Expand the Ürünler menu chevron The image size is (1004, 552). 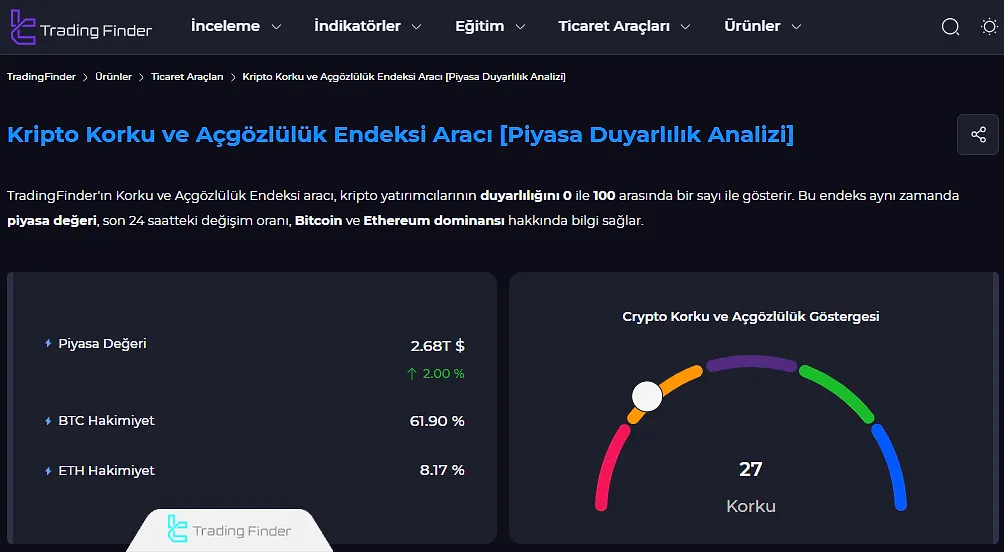[x=797, y=27]
